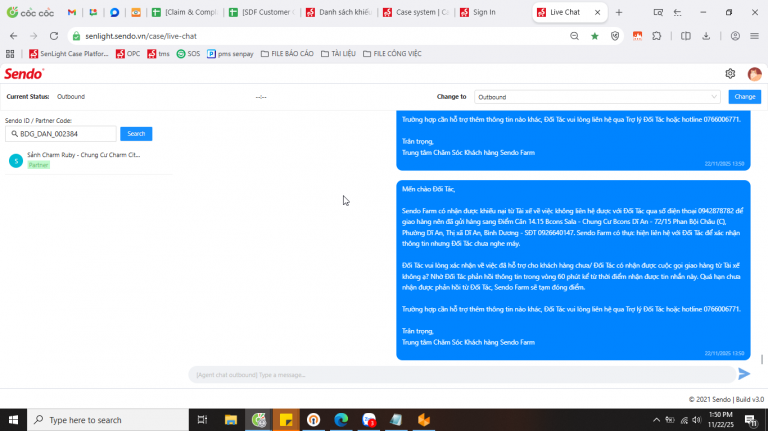Screen dimensions: 768x431
Task: Switch to the Case system tab
Action: tap(415, 12)
